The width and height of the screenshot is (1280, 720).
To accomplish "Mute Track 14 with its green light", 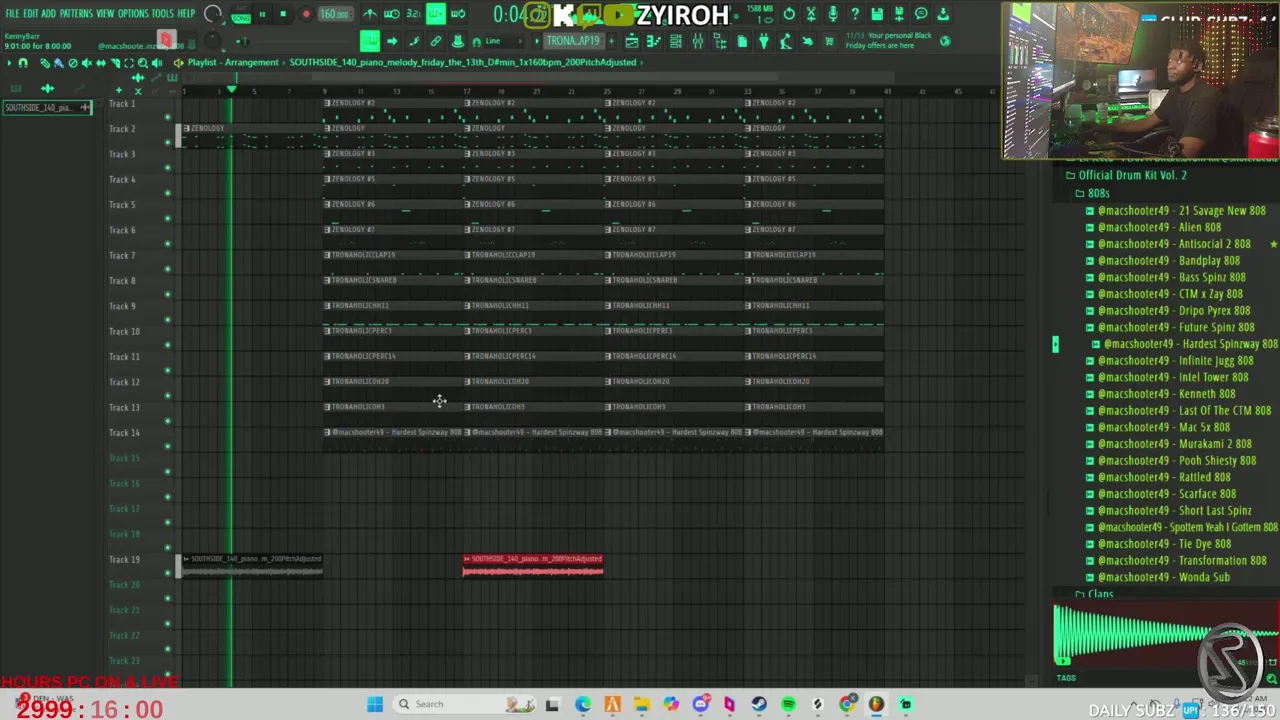I will click(x=168, y=446).
